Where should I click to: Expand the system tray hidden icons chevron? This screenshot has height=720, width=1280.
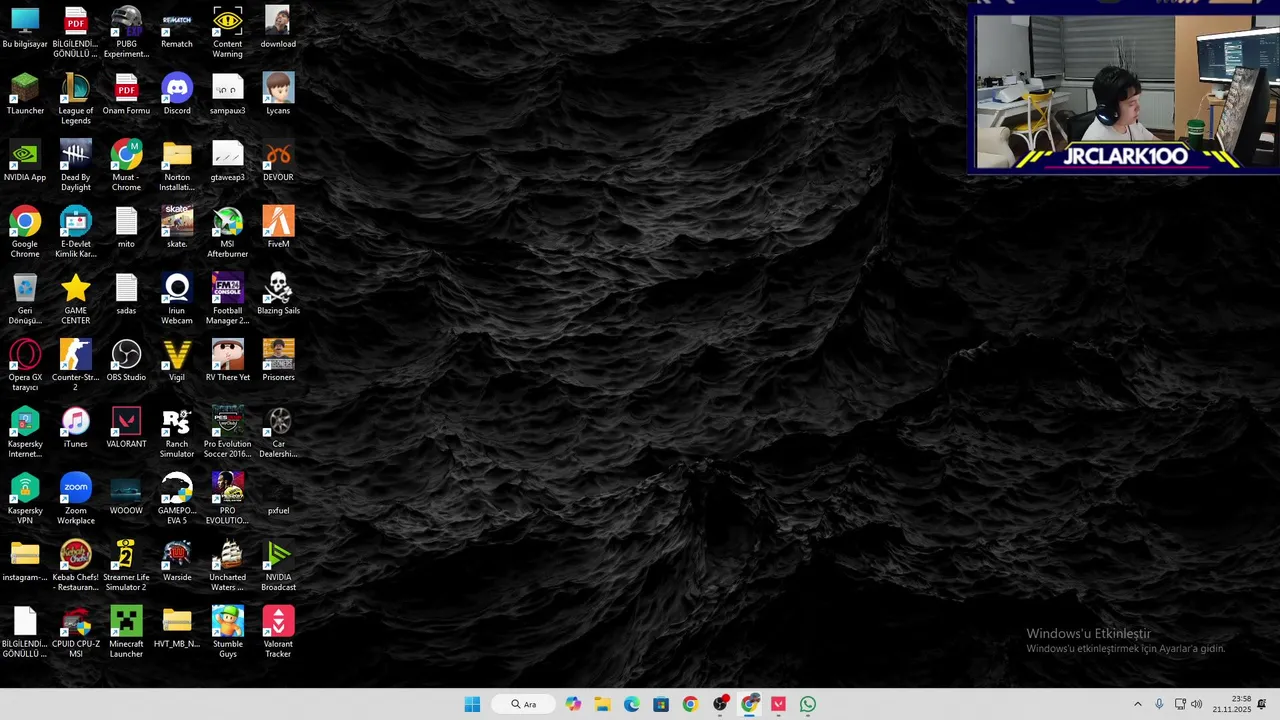pos(1137,704)
